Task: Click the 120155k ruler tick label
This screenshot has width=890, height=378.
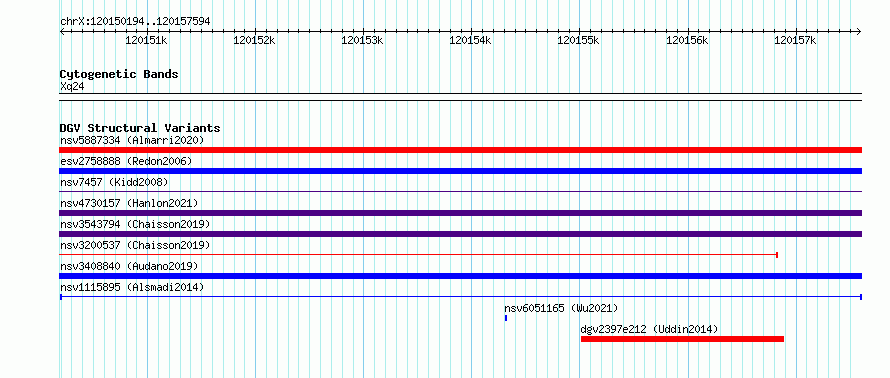Action: click(578, 41)
